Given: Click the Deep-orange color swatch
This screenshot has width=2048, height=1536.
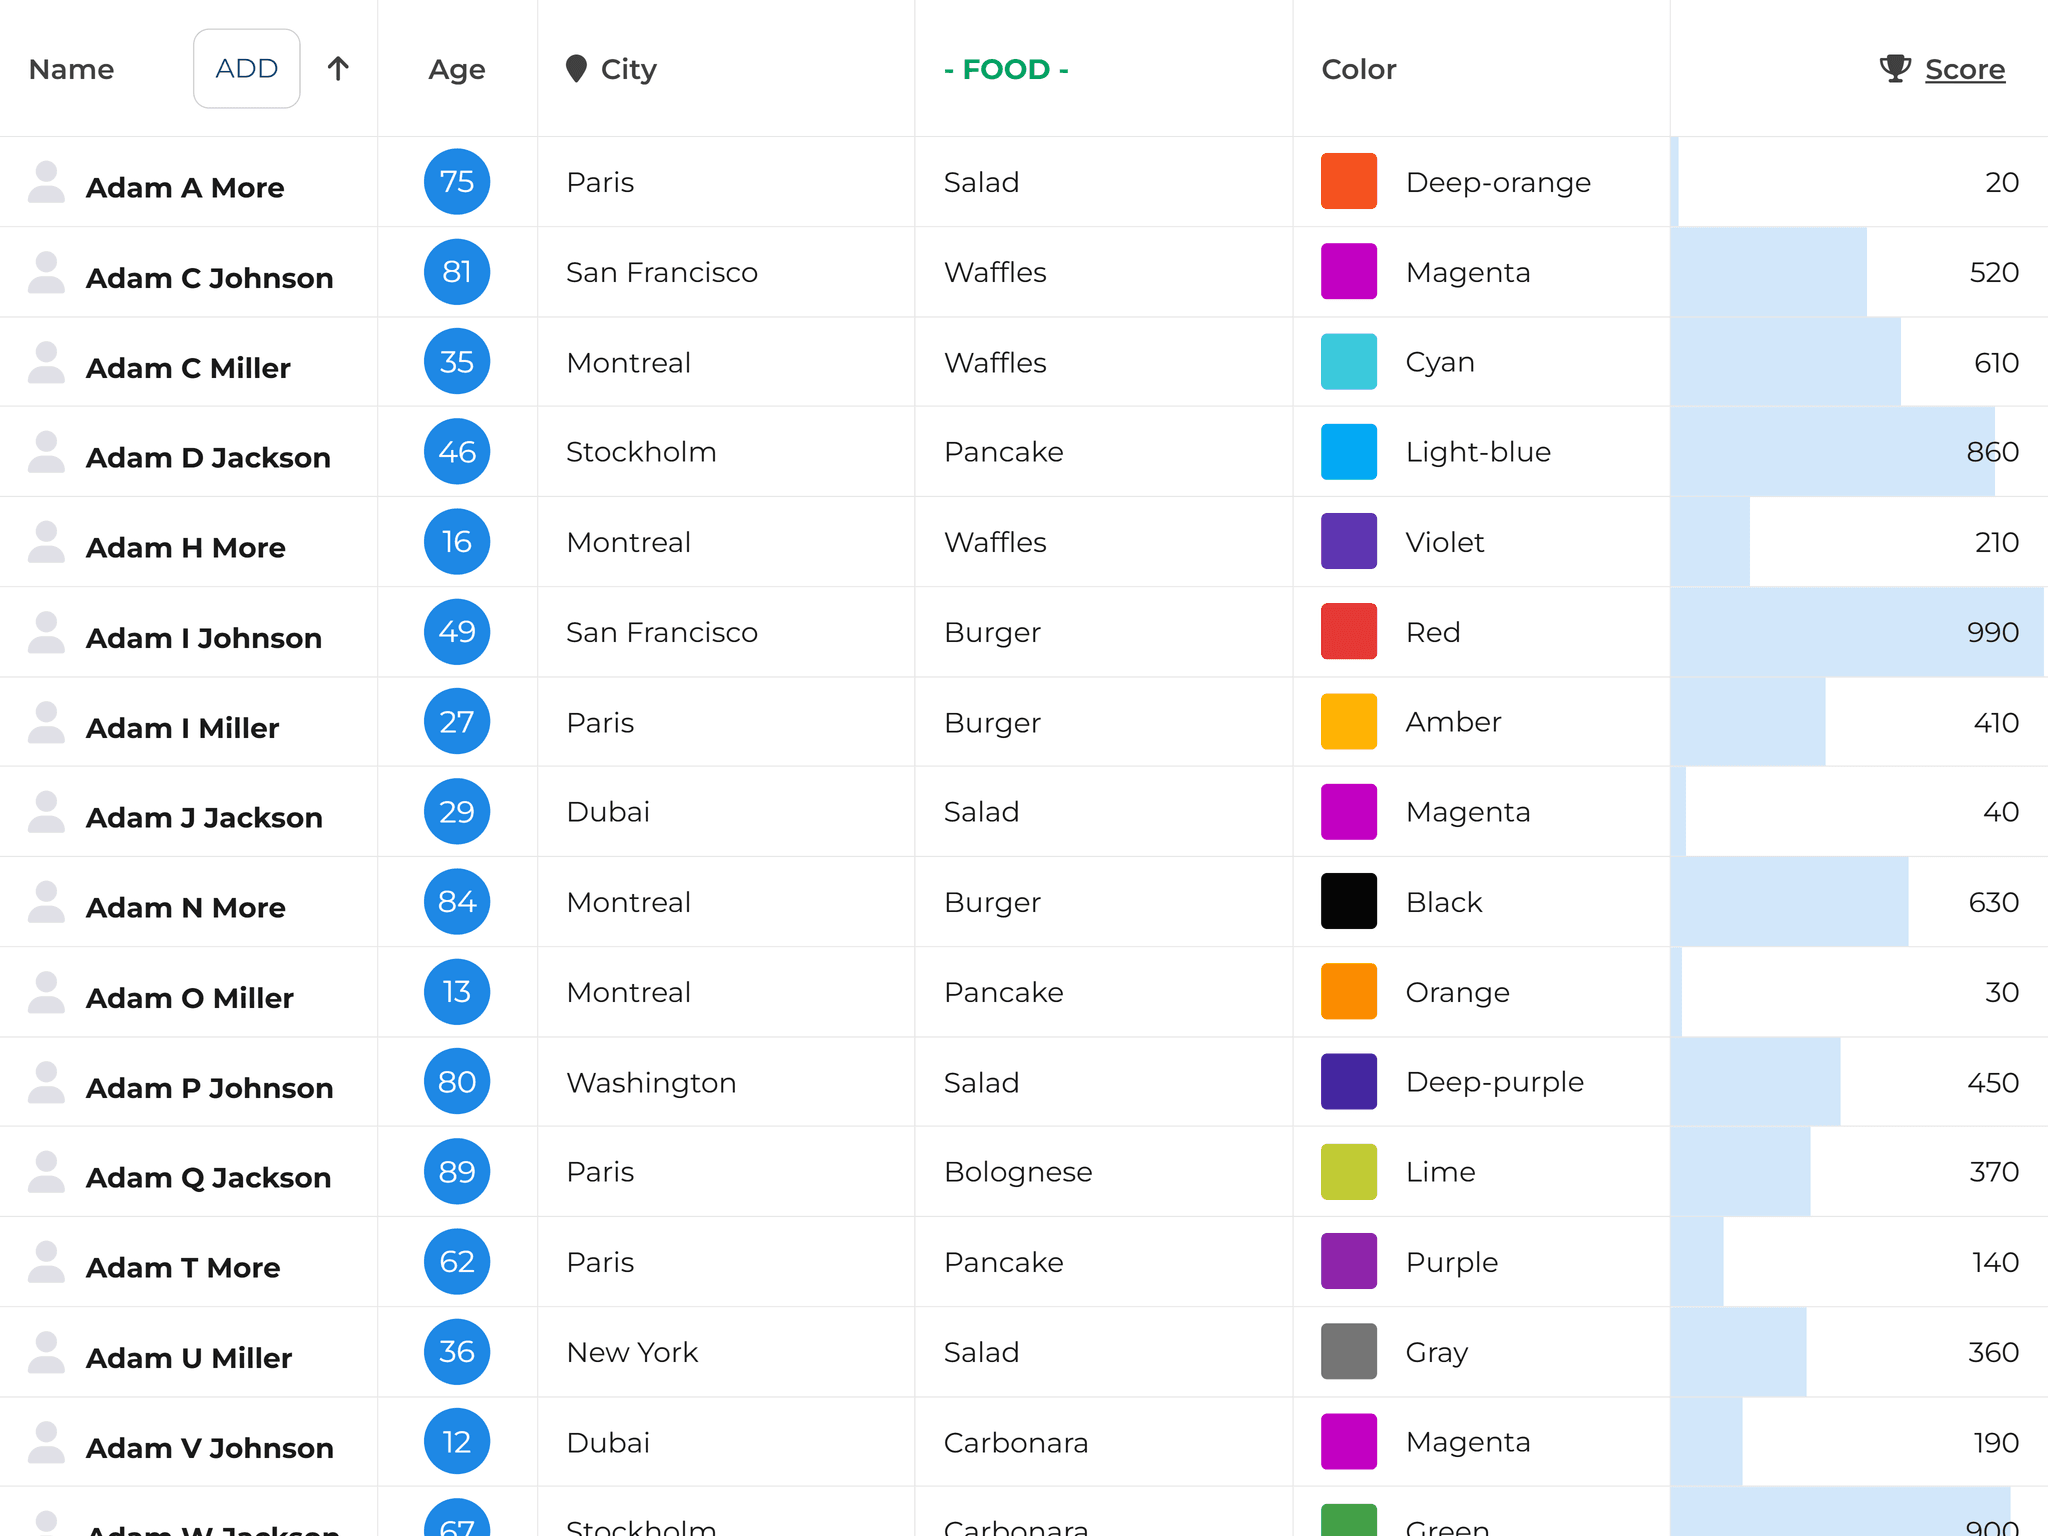Looking at the screenshot, I should pos(1348,182).
